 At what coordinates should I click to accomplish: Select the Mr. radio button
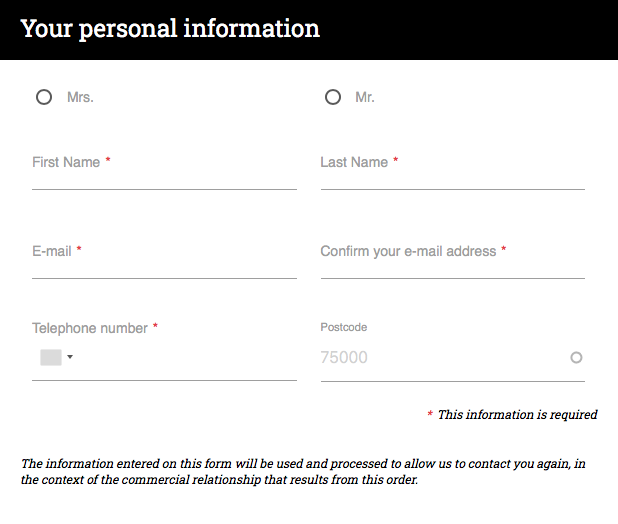(x=333, y=97)
